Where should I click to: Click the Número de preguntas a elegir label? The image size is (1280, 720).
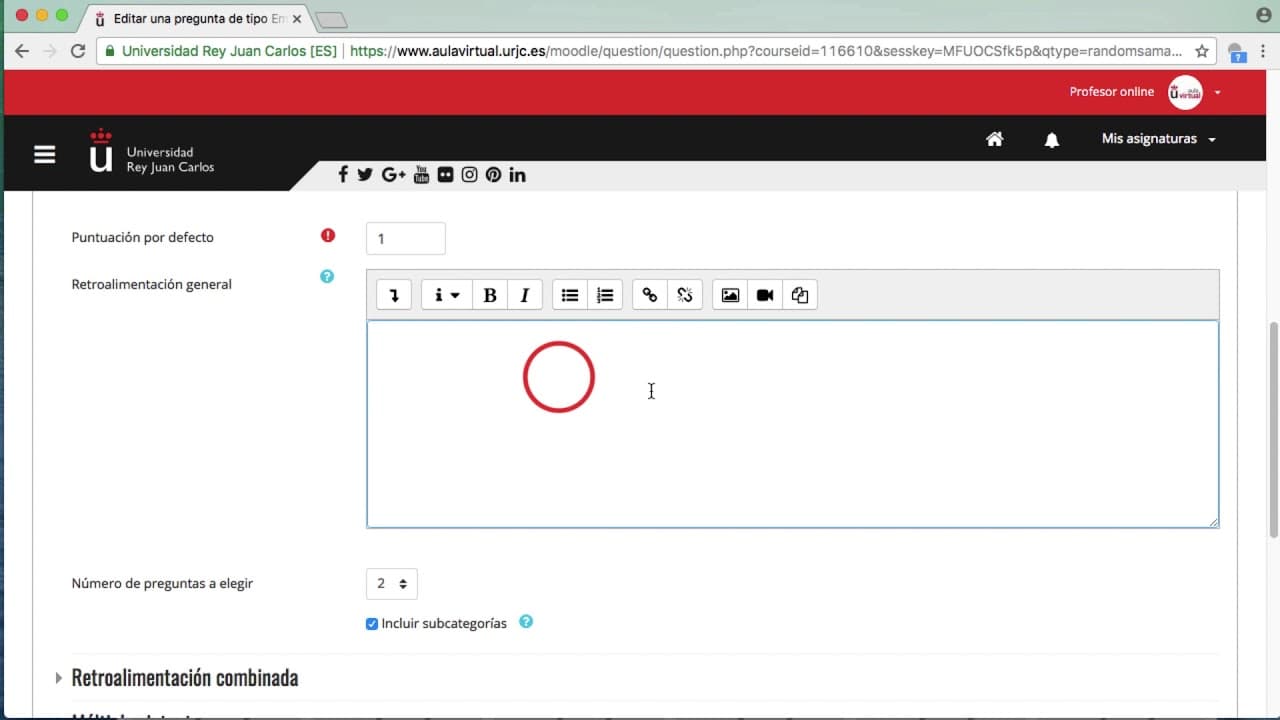pos(162,583)
